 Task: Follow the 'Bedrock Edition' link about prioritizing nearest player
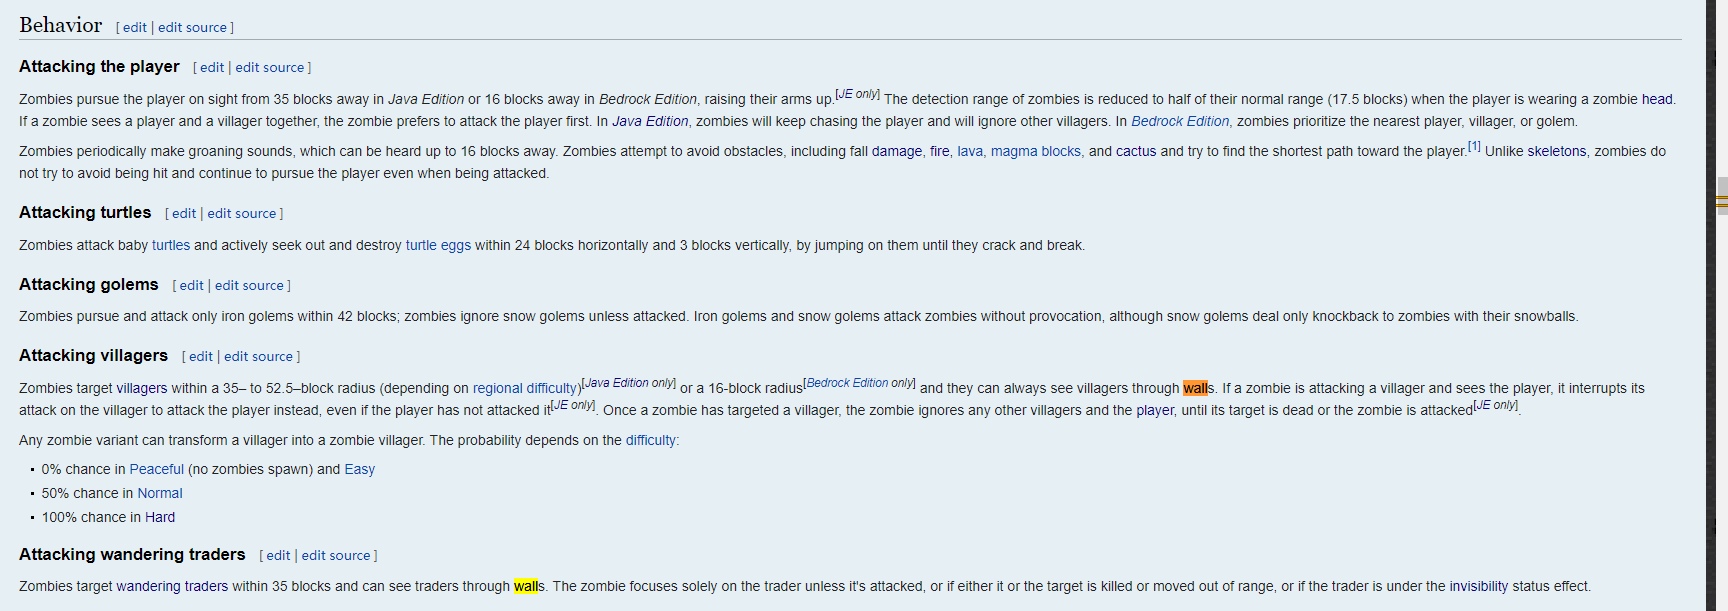click(1179, 122)
